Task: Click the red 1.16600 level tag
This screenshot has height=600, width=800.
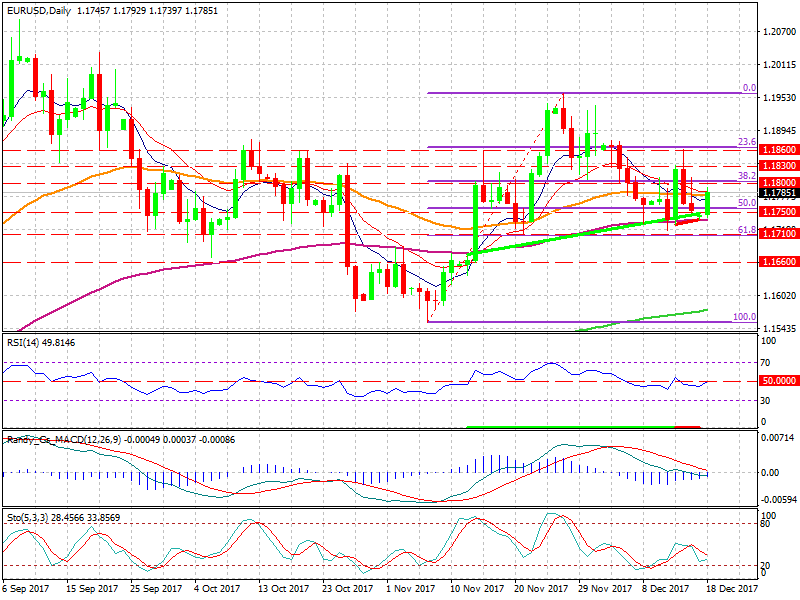Action: [x=779, y=262]
